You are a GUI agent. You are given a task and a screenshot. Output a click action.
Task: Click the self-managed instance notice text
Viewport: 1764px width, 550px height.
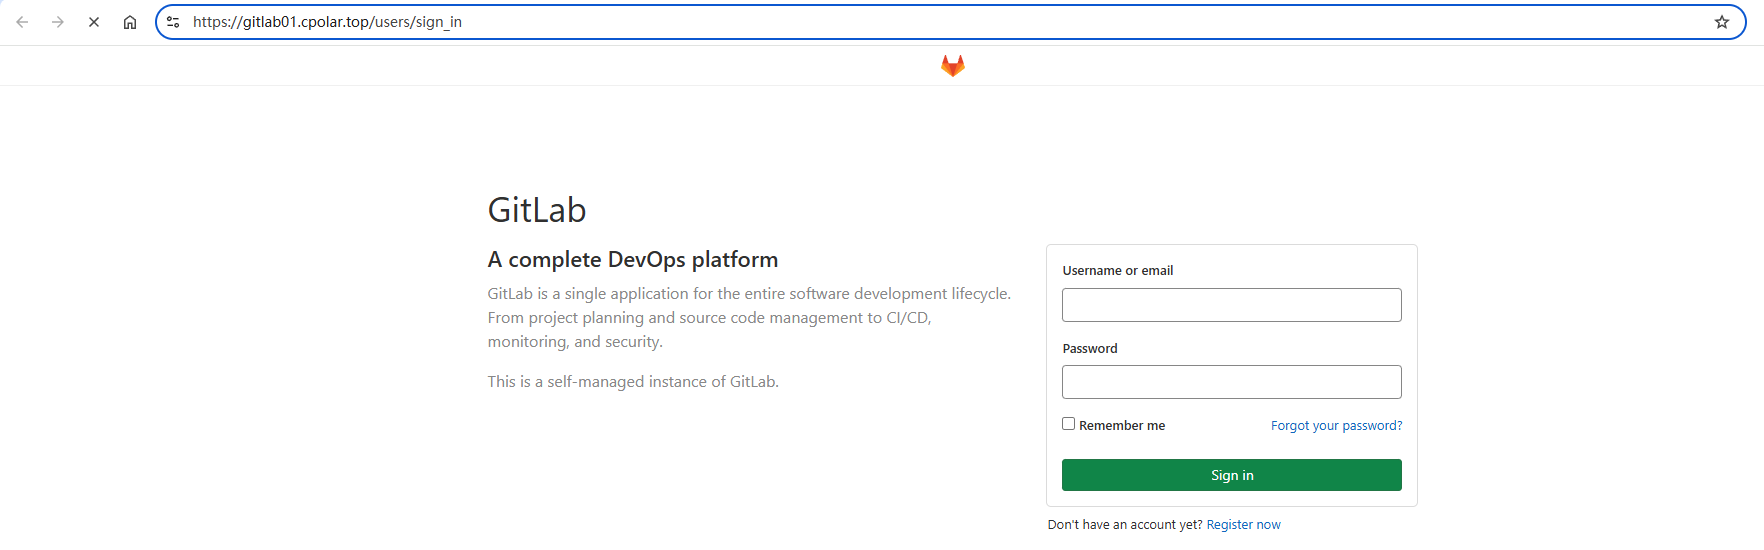(x=633, y=382)
